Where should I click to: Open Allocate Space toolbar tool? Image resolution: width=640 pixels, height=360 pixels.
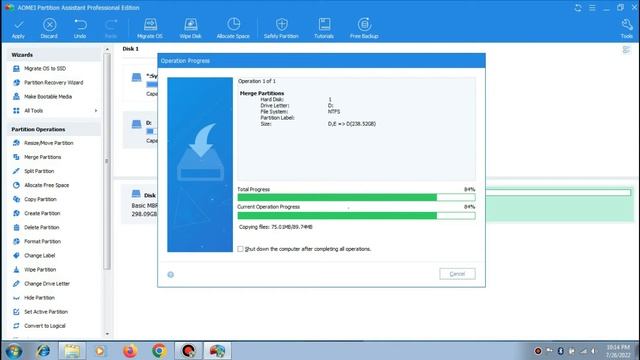click(x=233, y=28)
